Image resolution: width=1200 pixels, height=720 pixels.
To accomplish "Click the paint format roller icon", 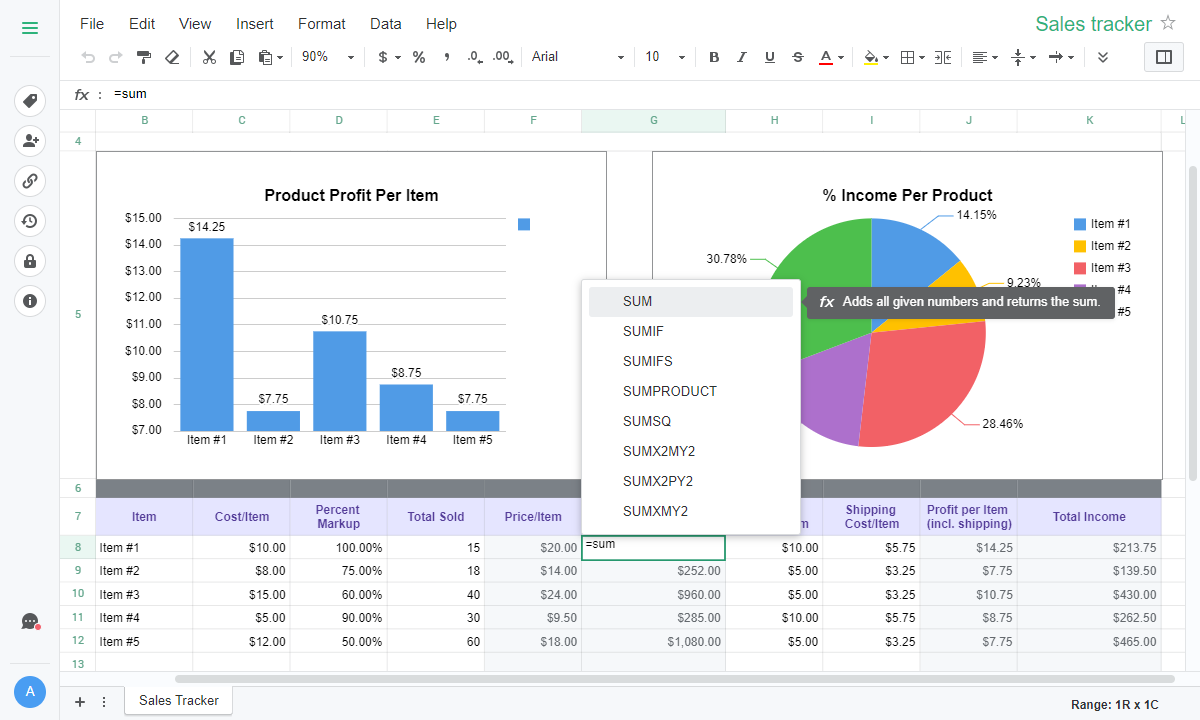I will [x=144, y=57].
